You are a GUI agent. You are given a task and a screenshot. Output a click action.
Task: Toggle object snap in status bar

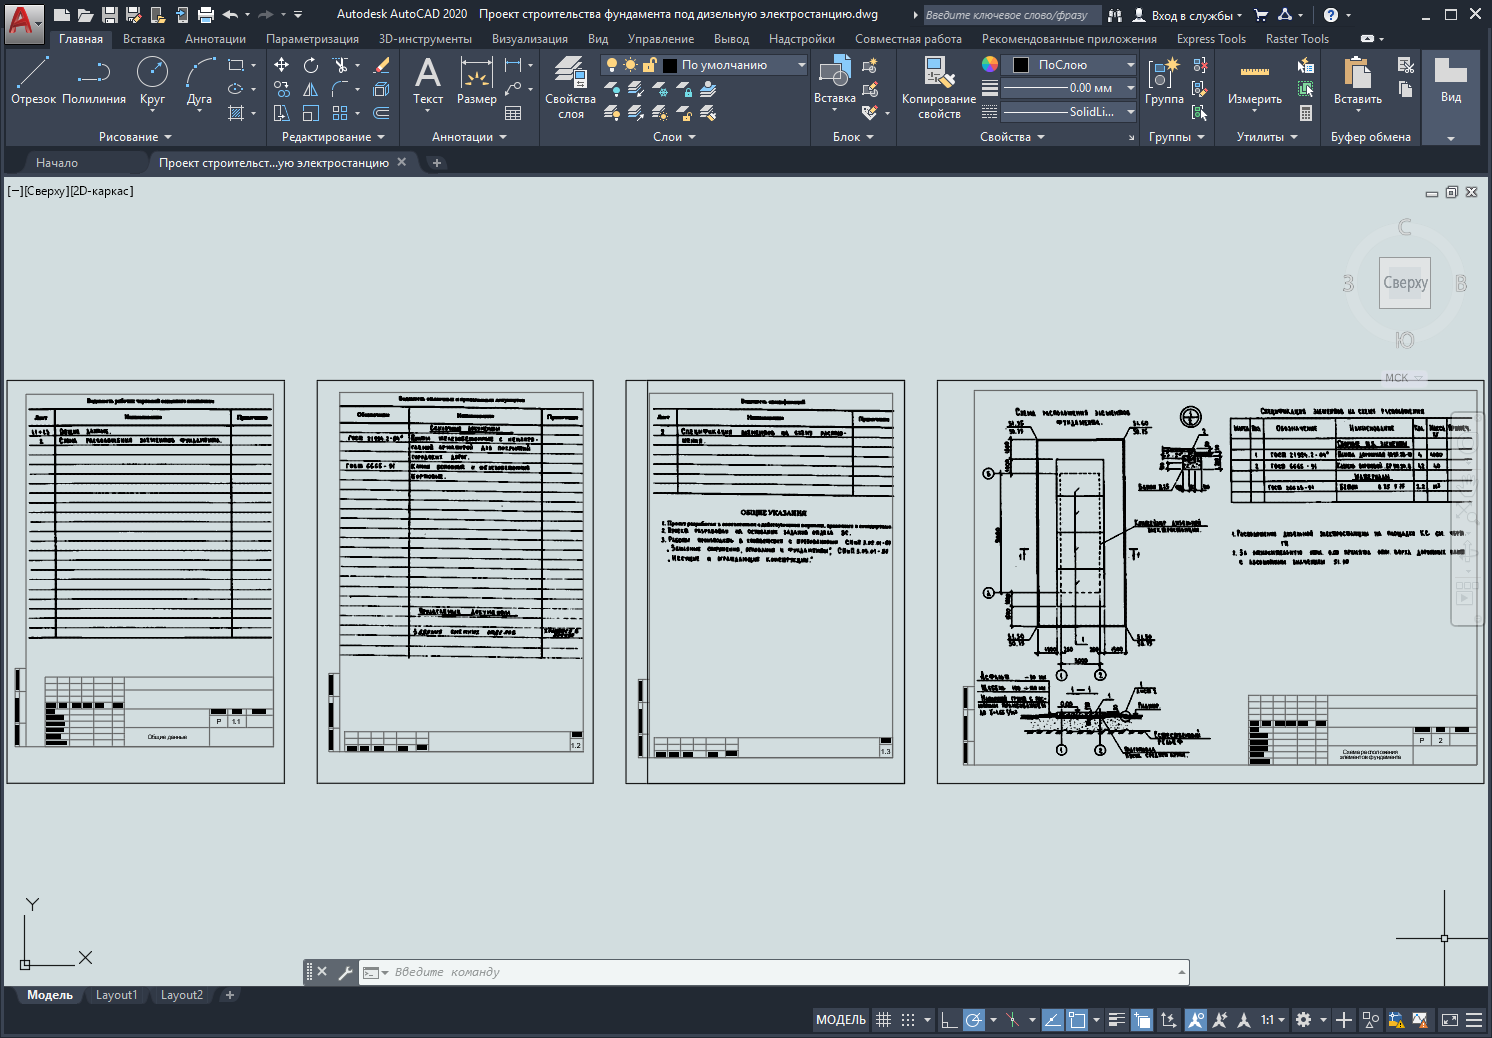[1077, 1020]
